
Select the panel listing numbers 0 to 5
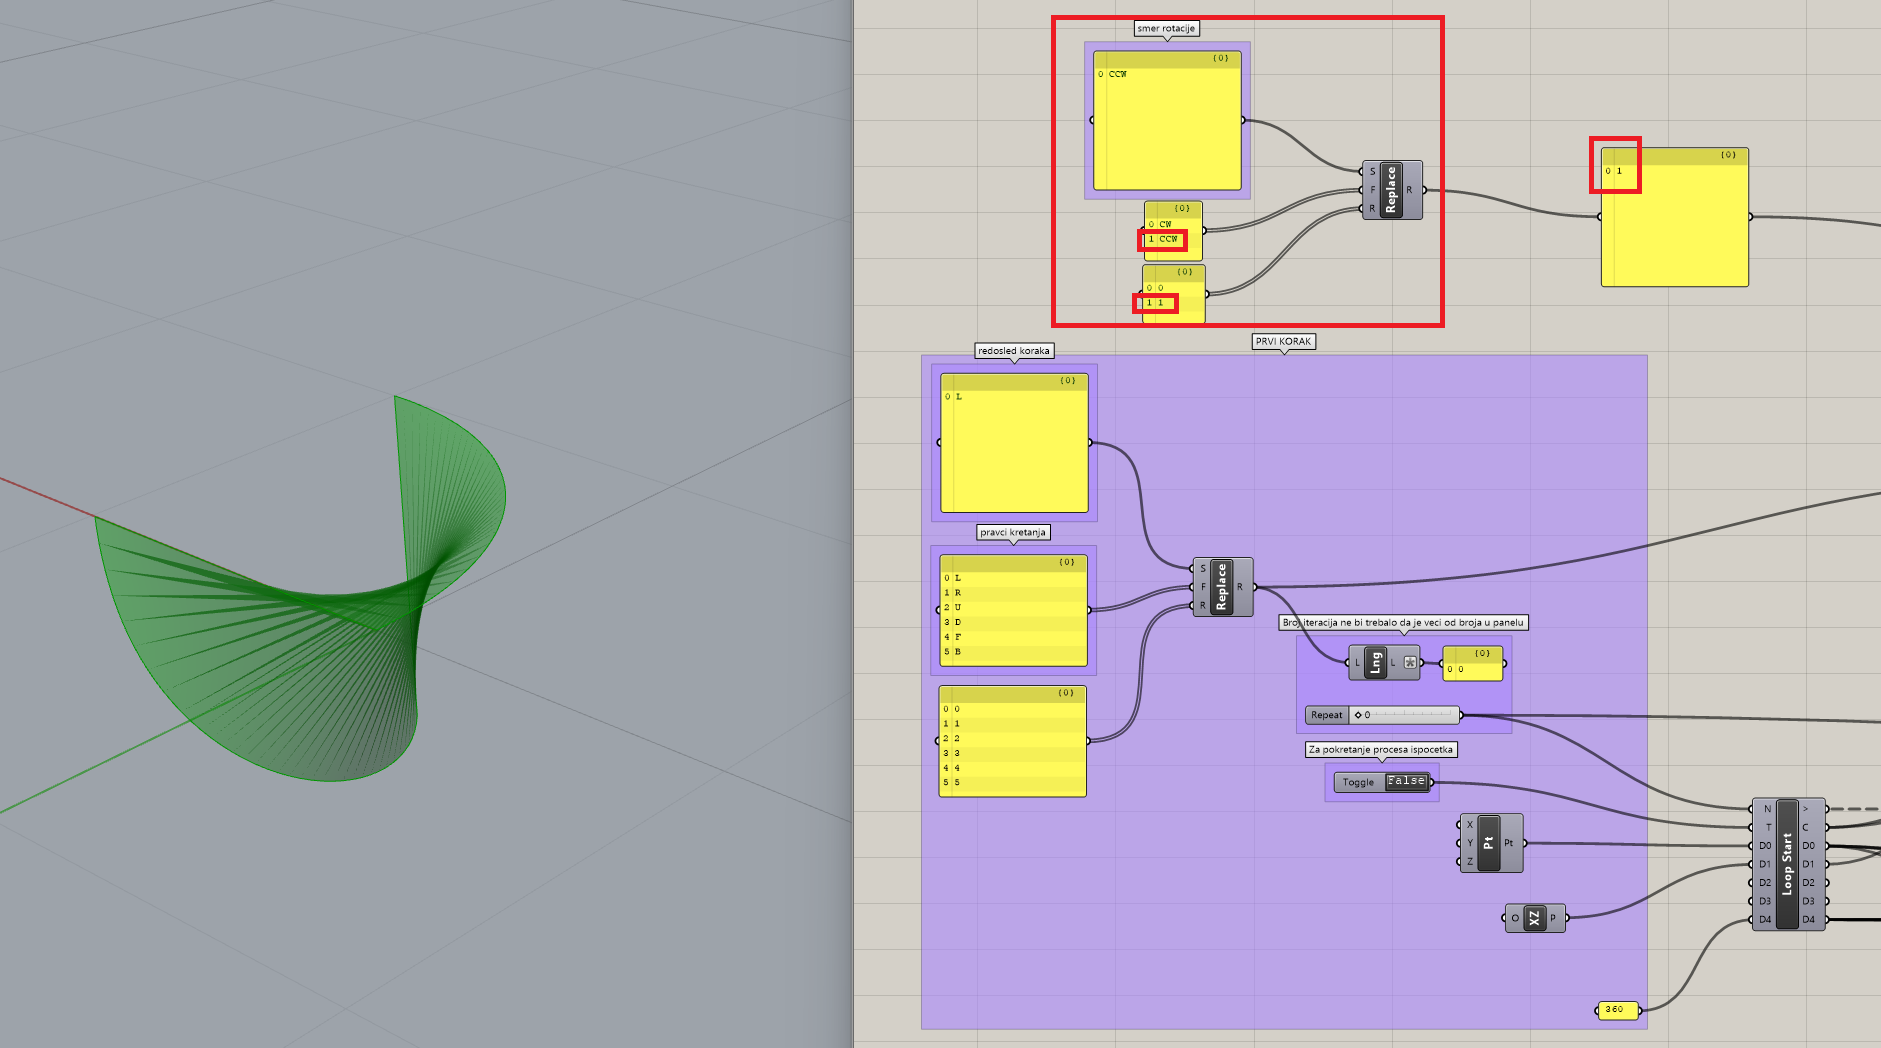(1012, 745)
